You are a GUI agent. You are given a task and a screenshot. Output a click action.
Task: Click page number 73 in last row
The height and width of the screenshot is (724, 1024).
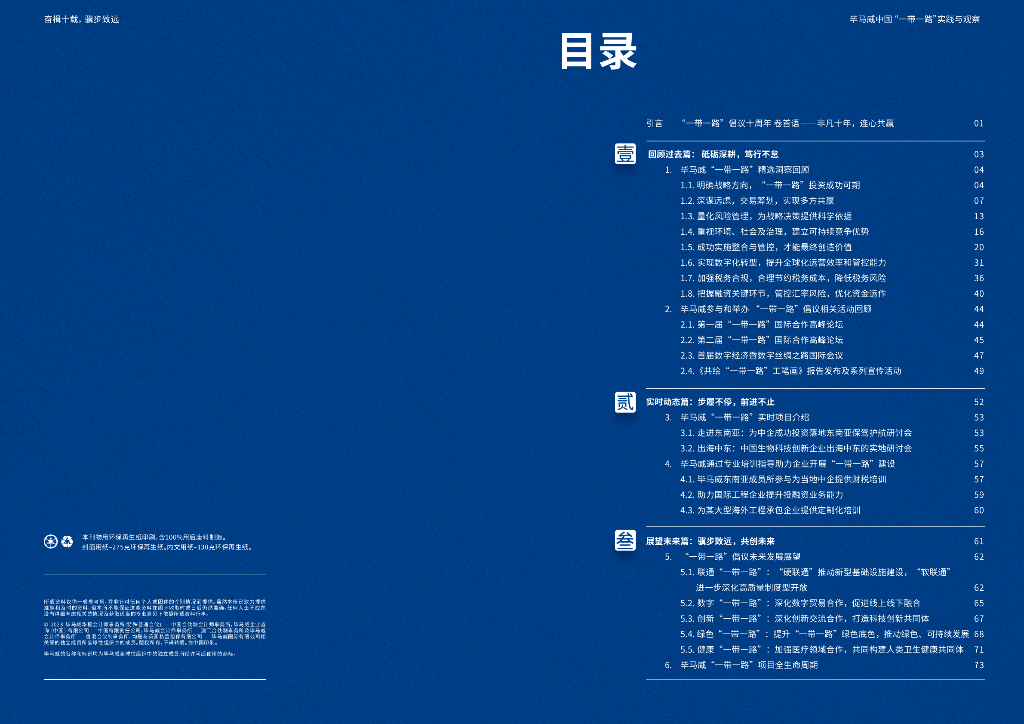[978, 665]
